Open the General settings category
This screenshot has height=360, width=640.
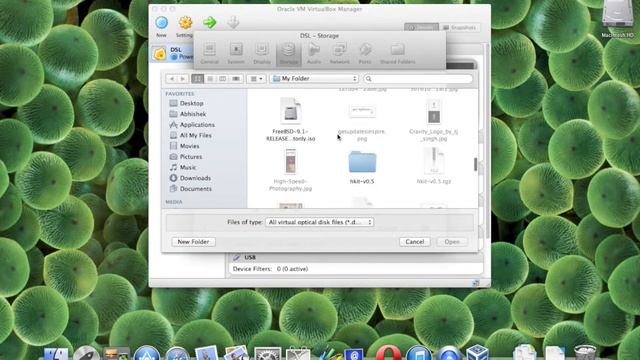pos(209,53)
